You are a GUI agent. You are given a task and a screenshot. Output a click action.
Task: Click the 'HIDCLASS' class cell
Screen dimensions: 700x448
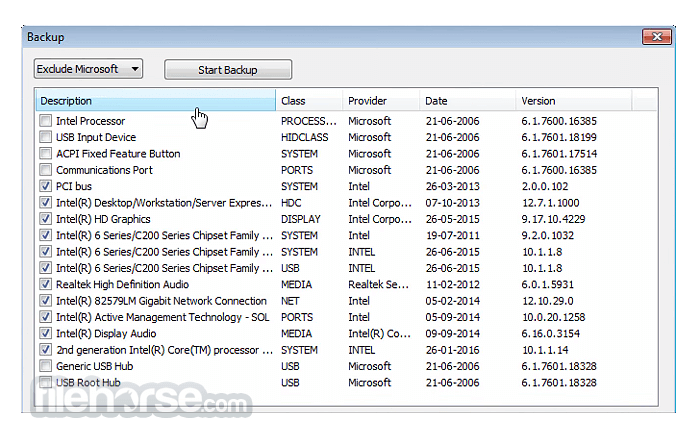tap(304, 137)
